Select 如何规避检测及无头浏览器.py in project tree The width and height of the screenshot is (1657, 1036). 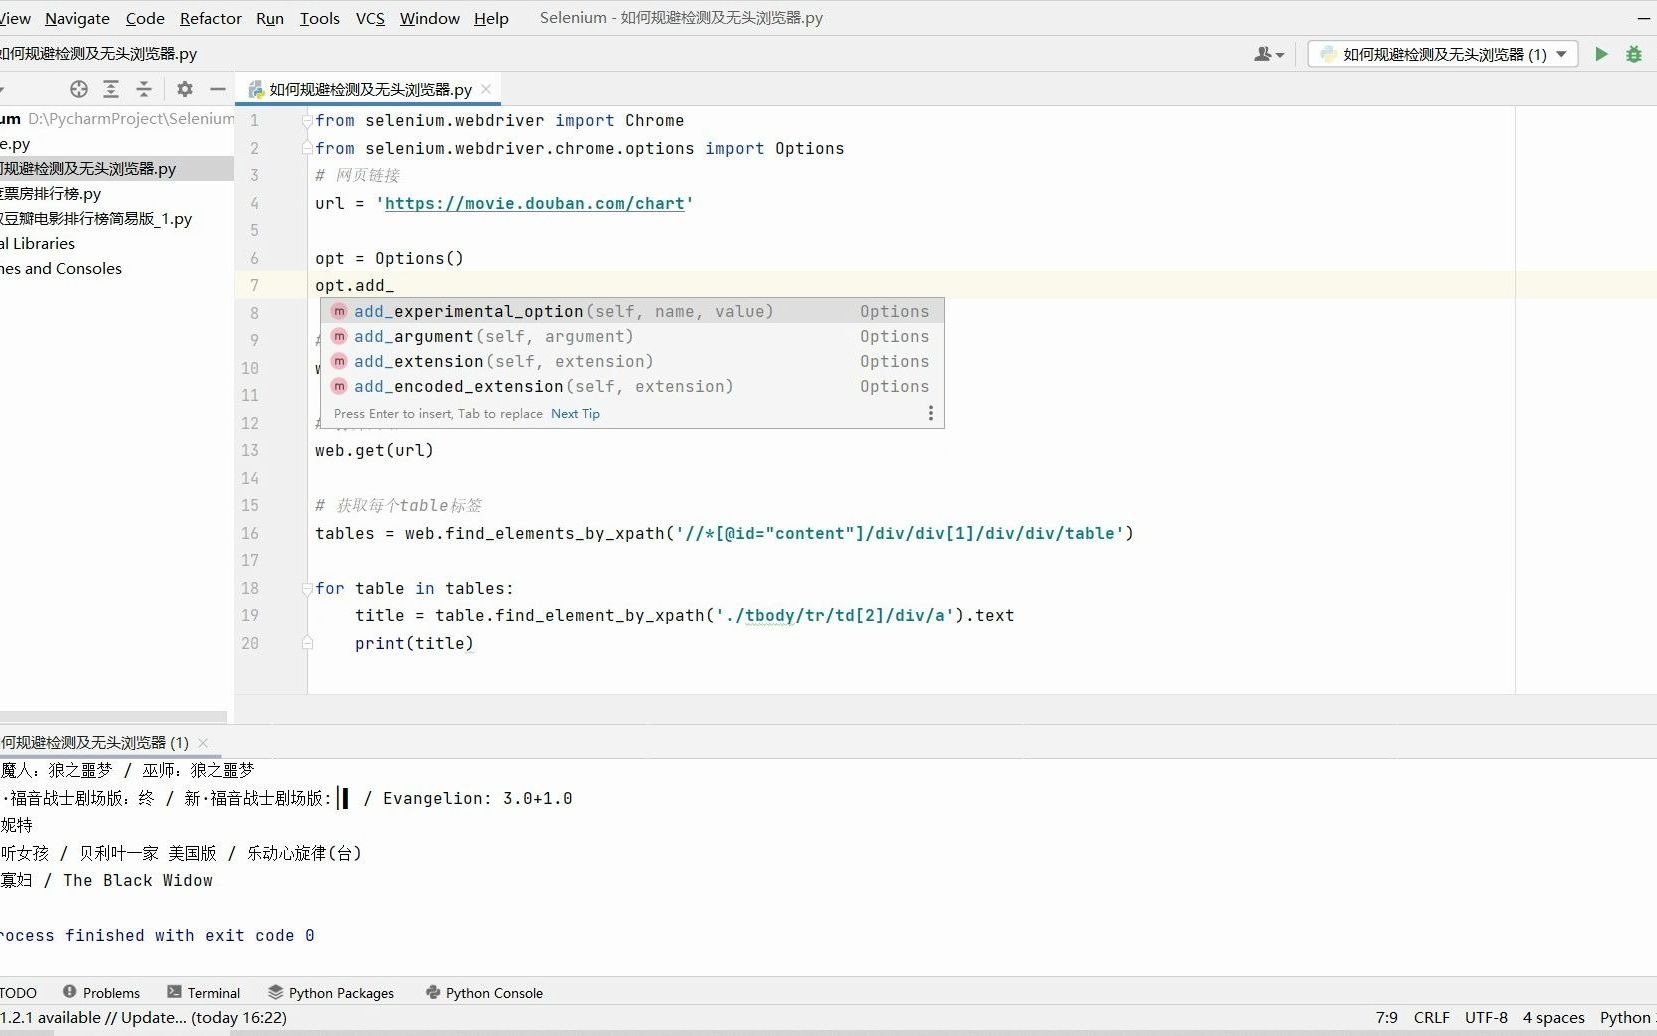(116, 168)
